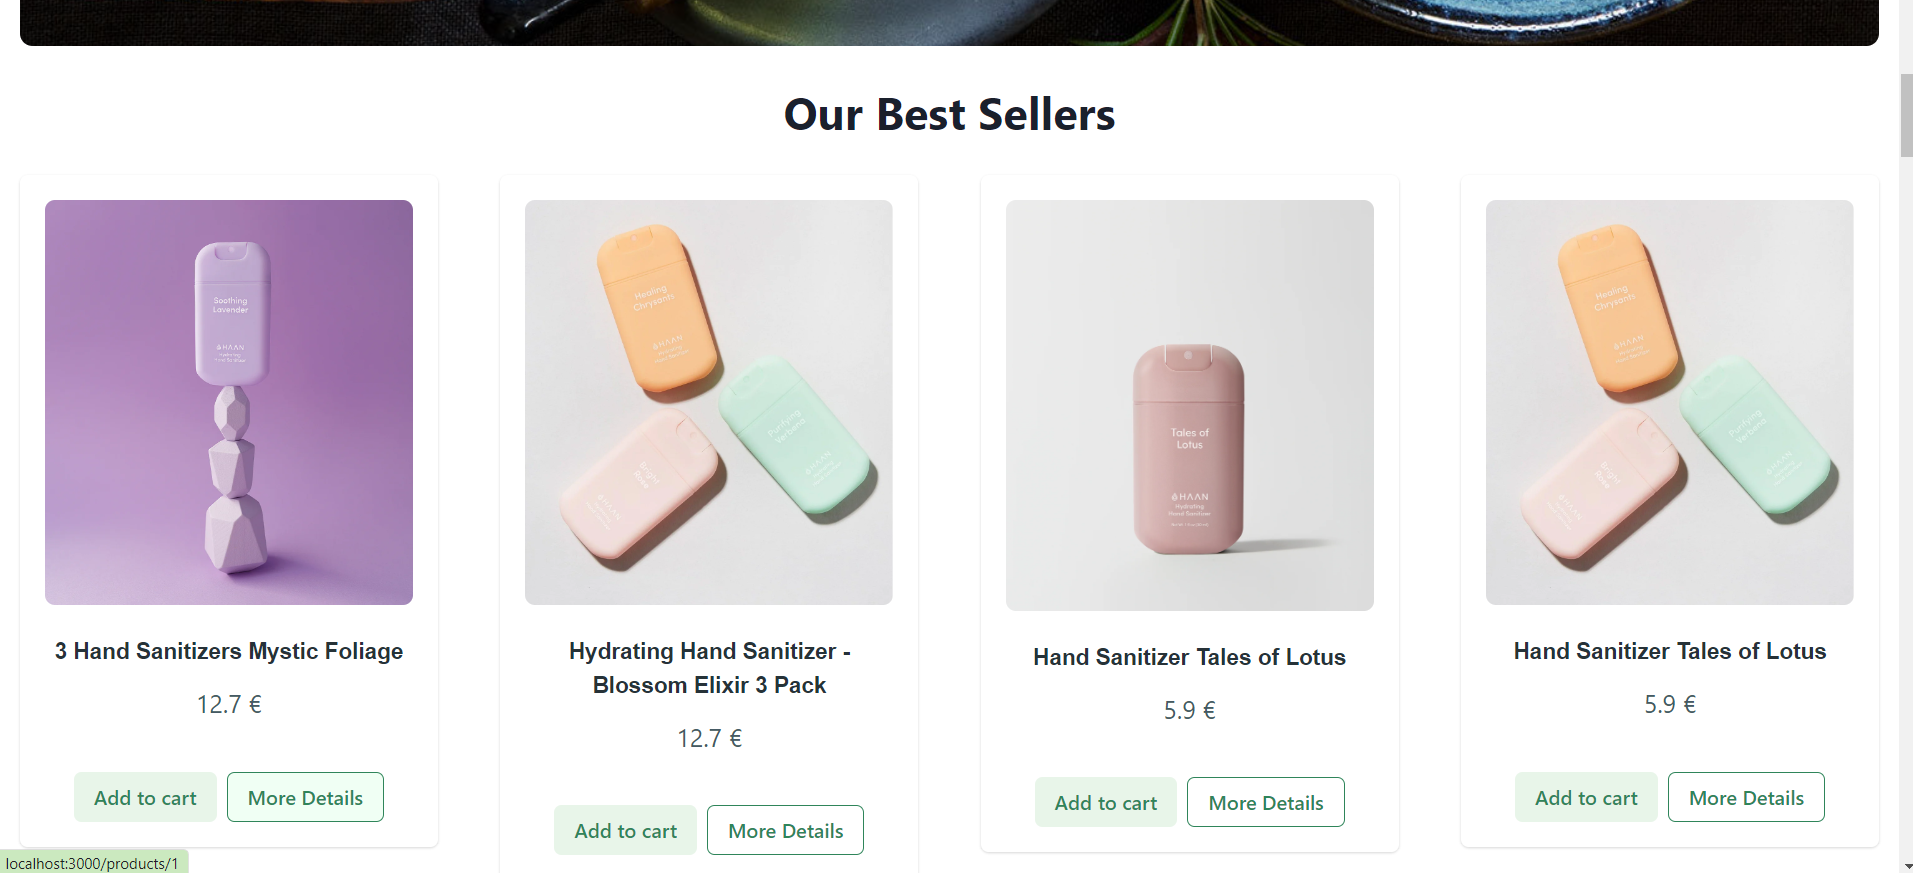View More Details for Mystic Foliage sanitizers

(305, 797)
